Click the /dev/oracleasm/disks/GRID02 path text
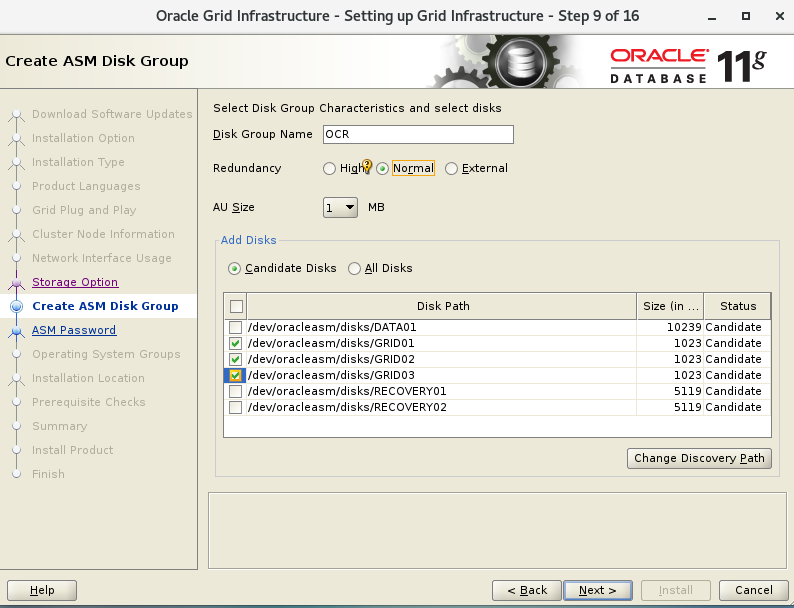 pyautogui.click(x=331, y=359)
